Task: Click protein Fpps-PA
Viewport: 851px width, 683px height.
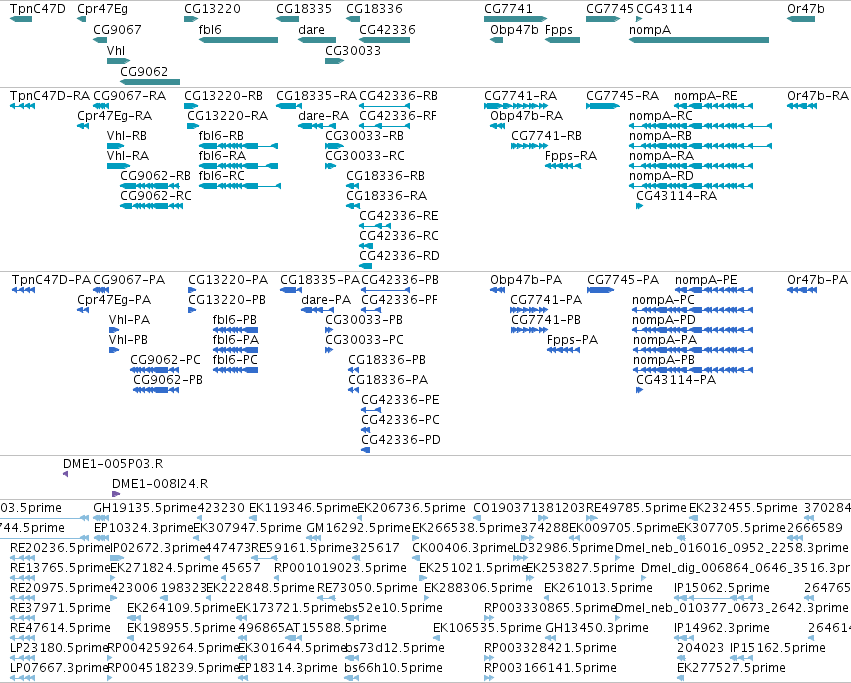Action: point(573,340)
